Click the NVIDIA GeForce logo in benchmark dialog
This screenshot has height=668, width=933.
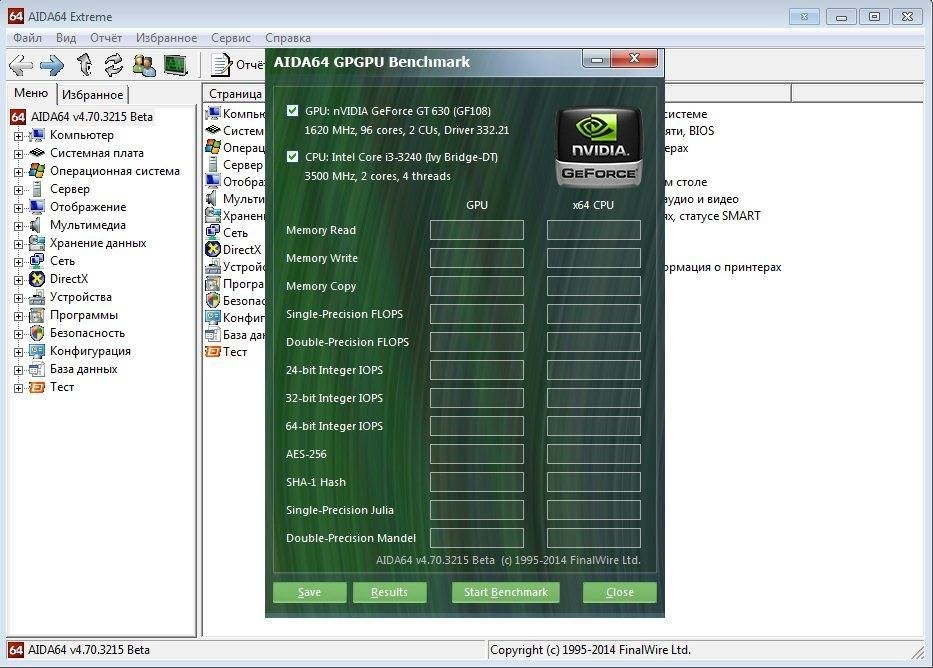click(598, 147)
